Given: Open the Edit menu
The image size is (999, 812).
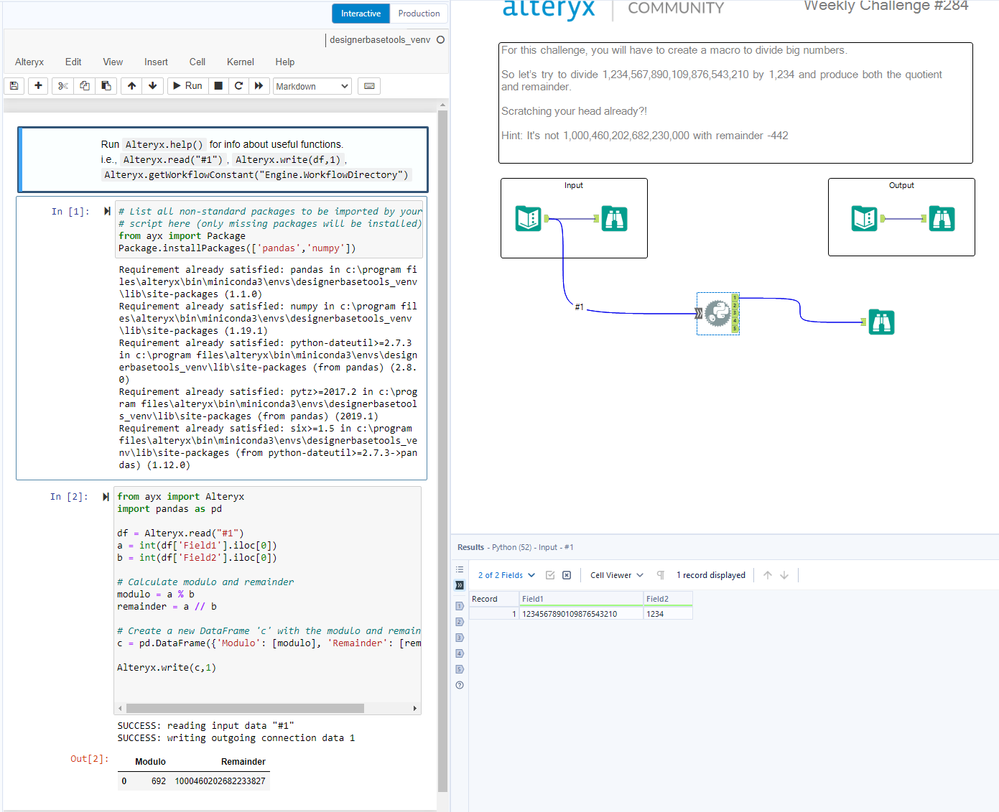Looking at the screenshot, I should [73, 62].
